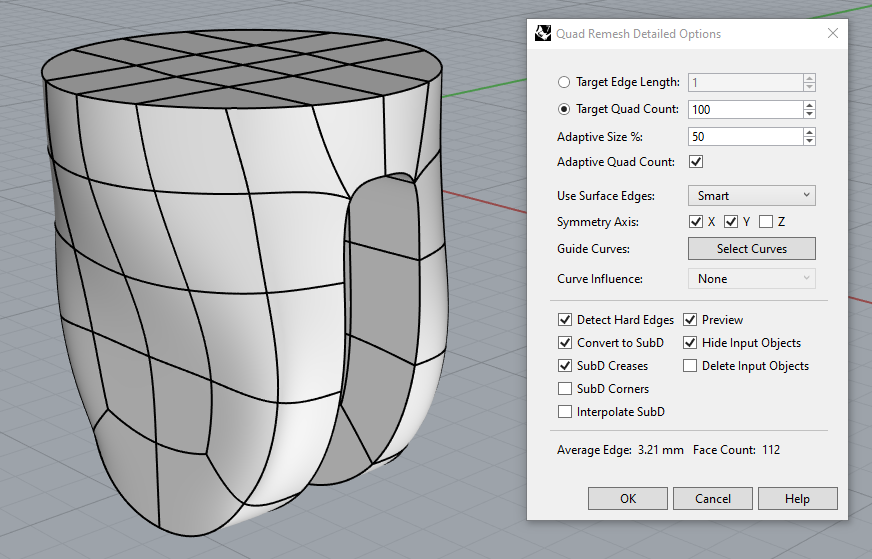Close the Quad Remesh Detailed Options dialog
Image resolution: width=872 pixels, height=559 pixels.
[833, 33]
